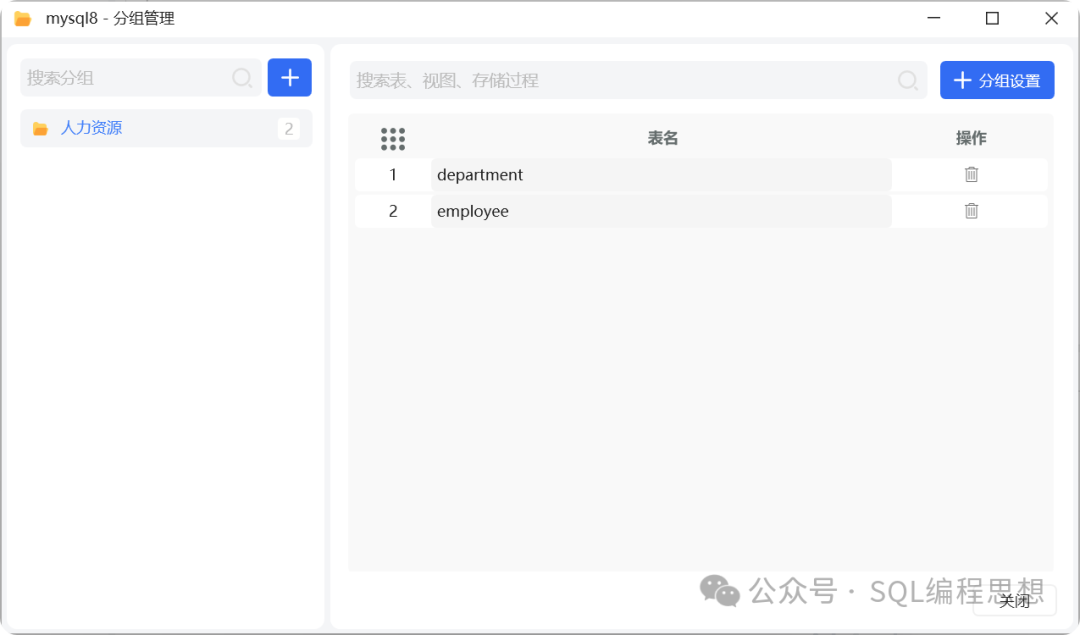
Task: Delete the employee table via trash icon
Action: coord(971,211)
